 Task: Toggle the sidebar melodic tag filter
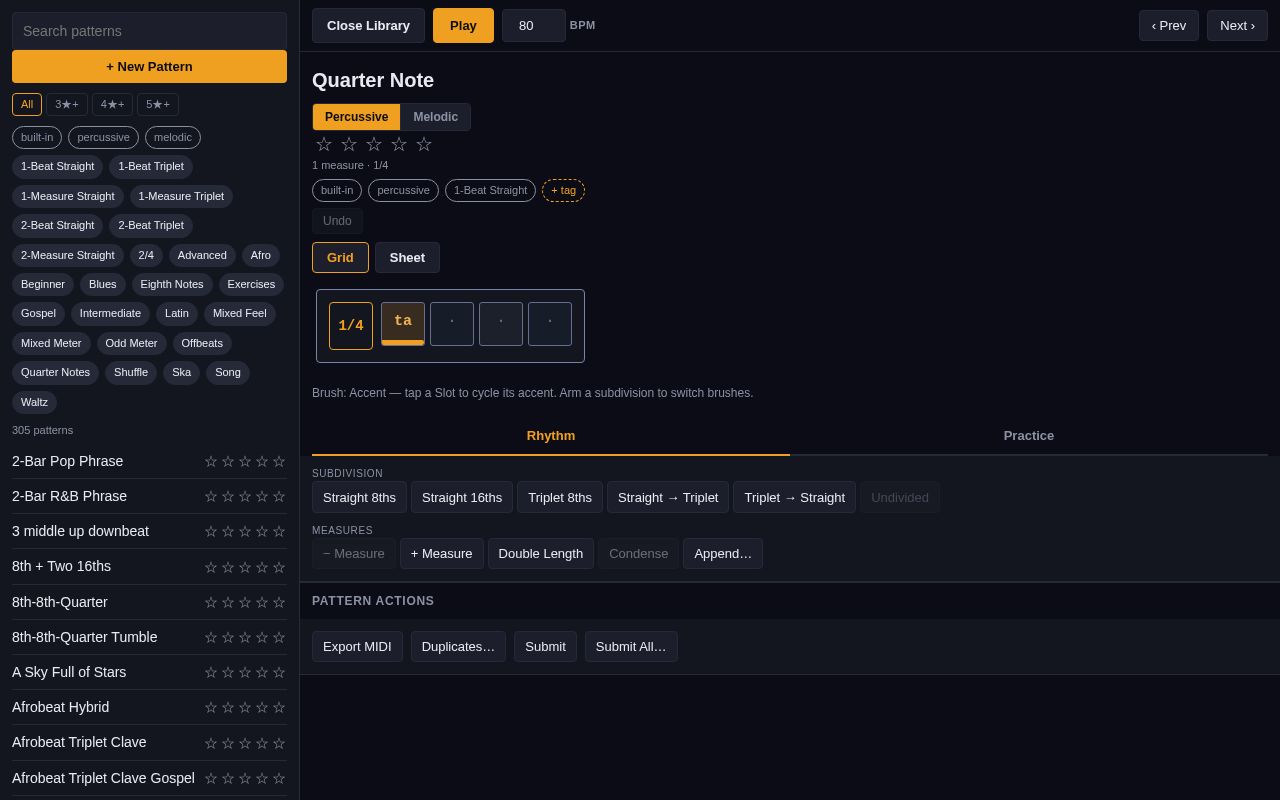tap(173, 137)
